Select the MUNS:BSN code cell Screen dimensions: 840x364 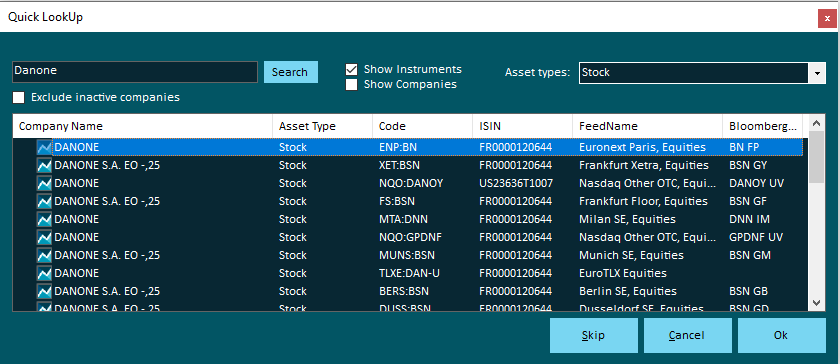tap(422, 255)
